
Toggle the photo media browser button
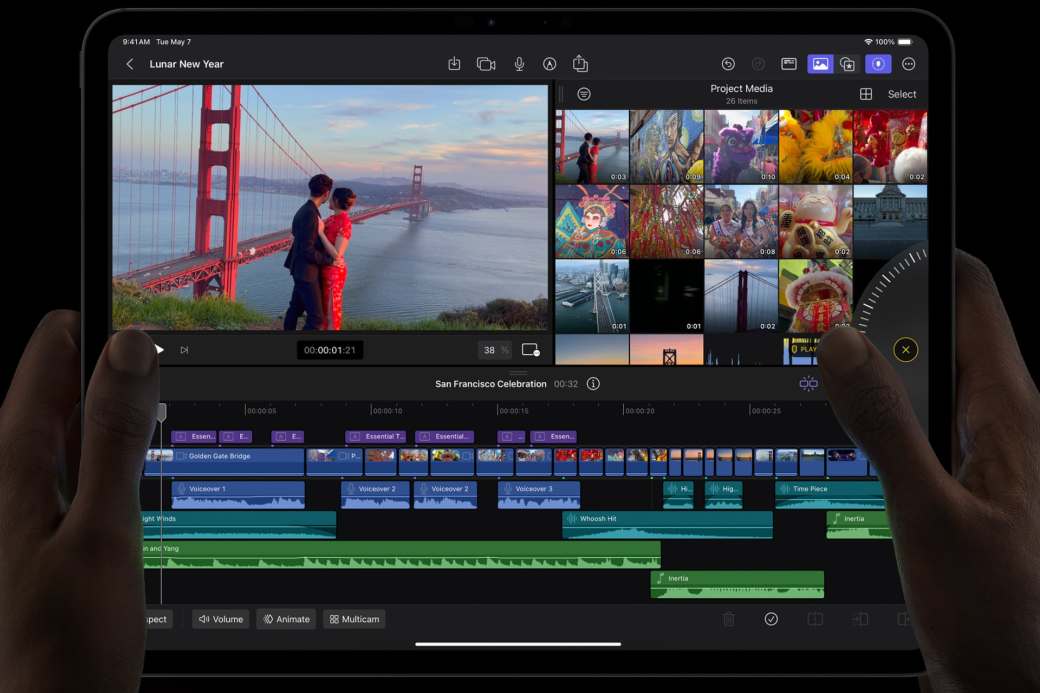point(820,64)
